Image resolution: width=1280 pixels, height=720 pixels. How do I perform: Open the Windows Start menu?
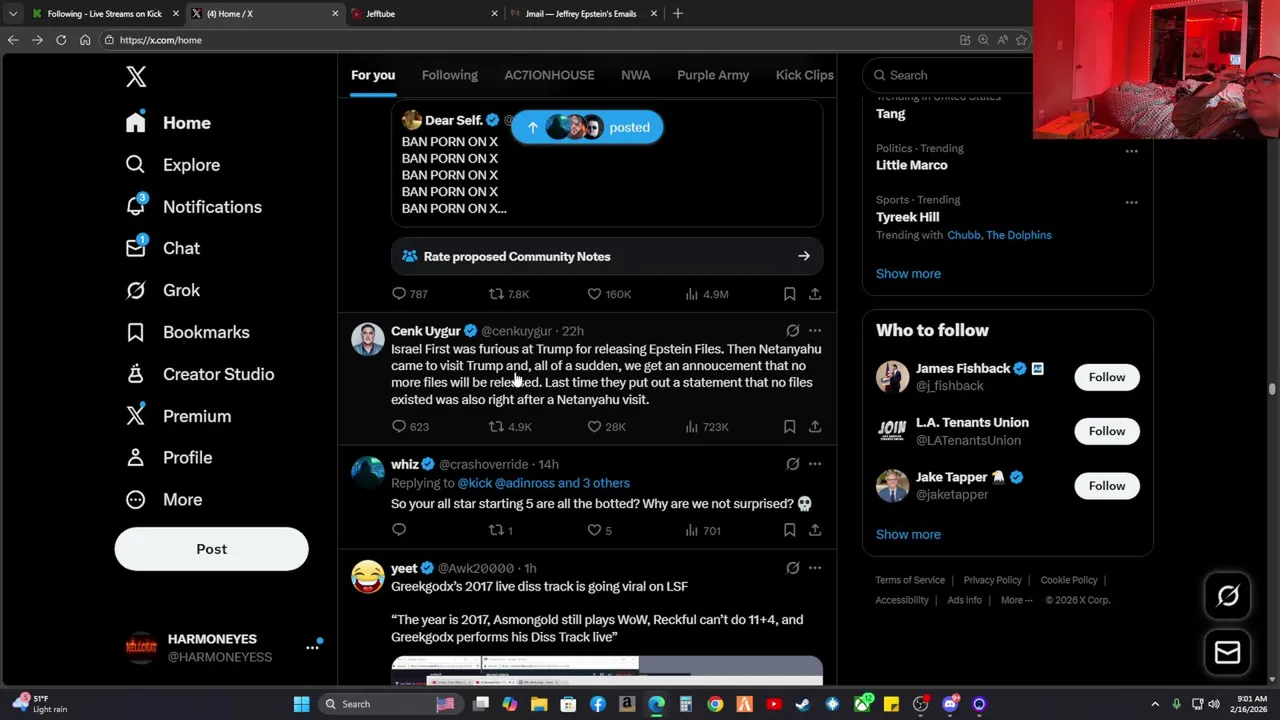pos(301,704)
